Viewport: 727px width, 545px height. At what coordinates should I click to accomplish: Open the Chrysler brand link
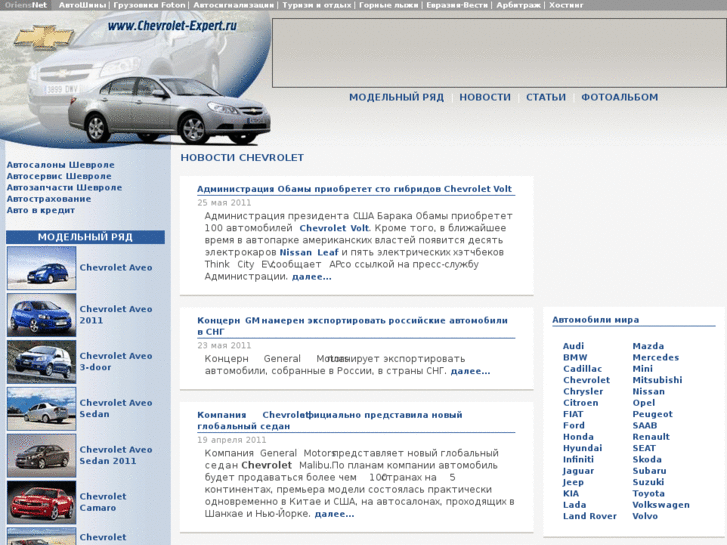(583, 391)
